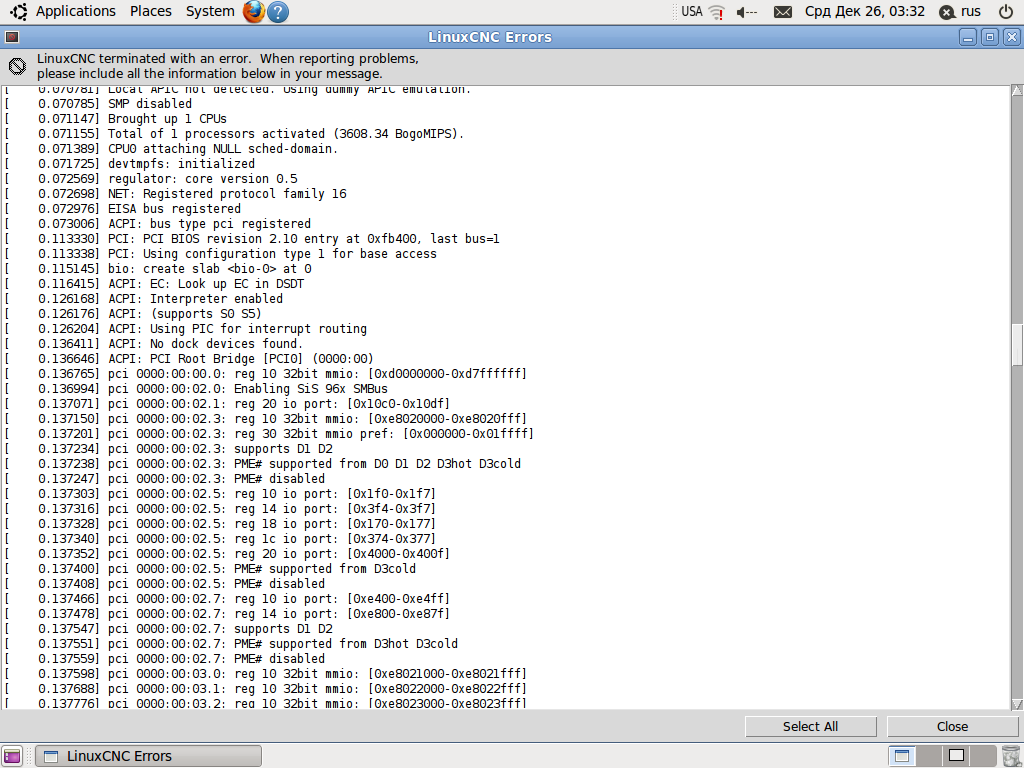Click the line 'CPU0 attaching NULL sched-domain.'
Image resolution: width=1024 pixels, height=768 pixels.
223,148
